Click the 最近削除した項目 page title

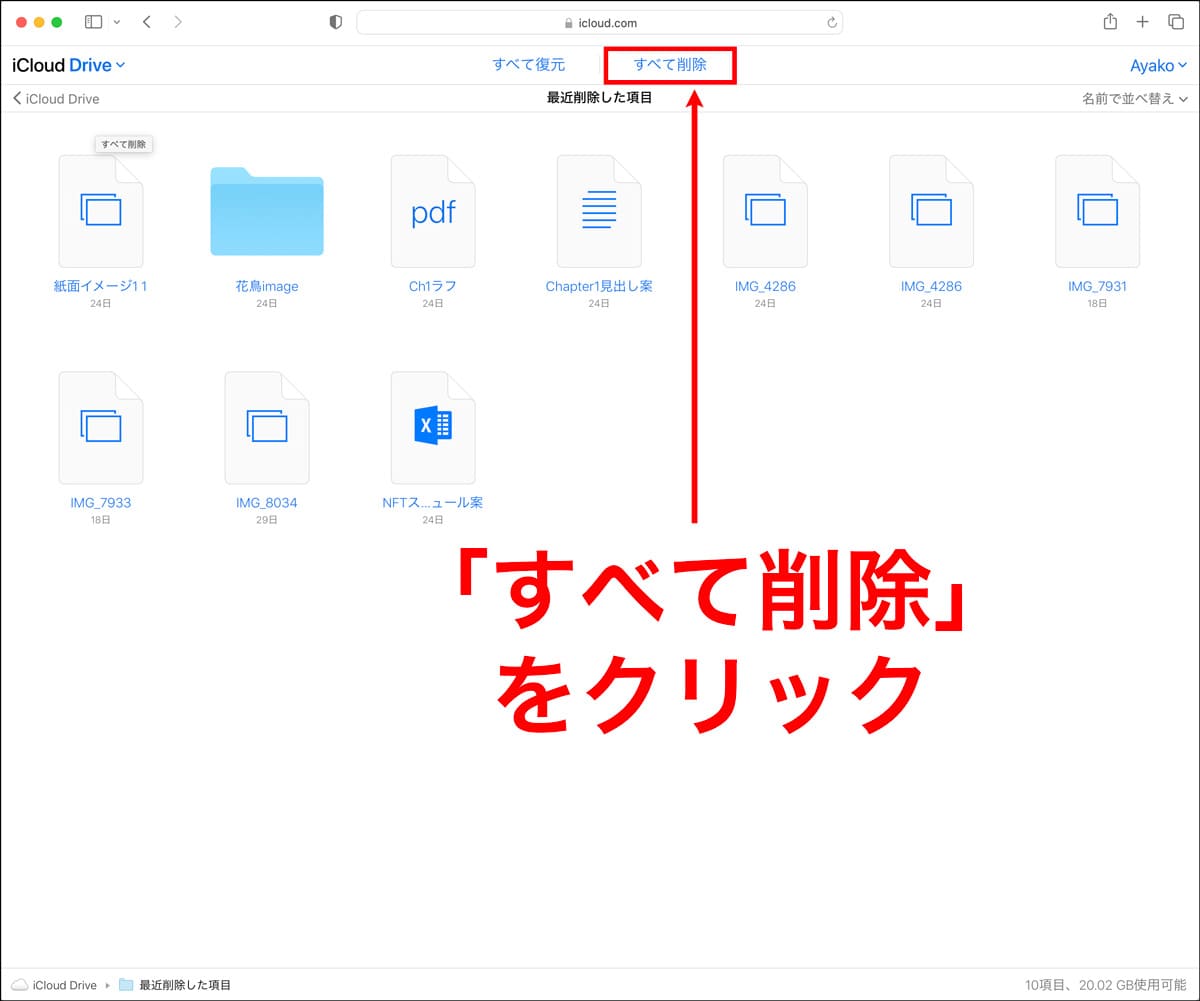tap(600, 98)
